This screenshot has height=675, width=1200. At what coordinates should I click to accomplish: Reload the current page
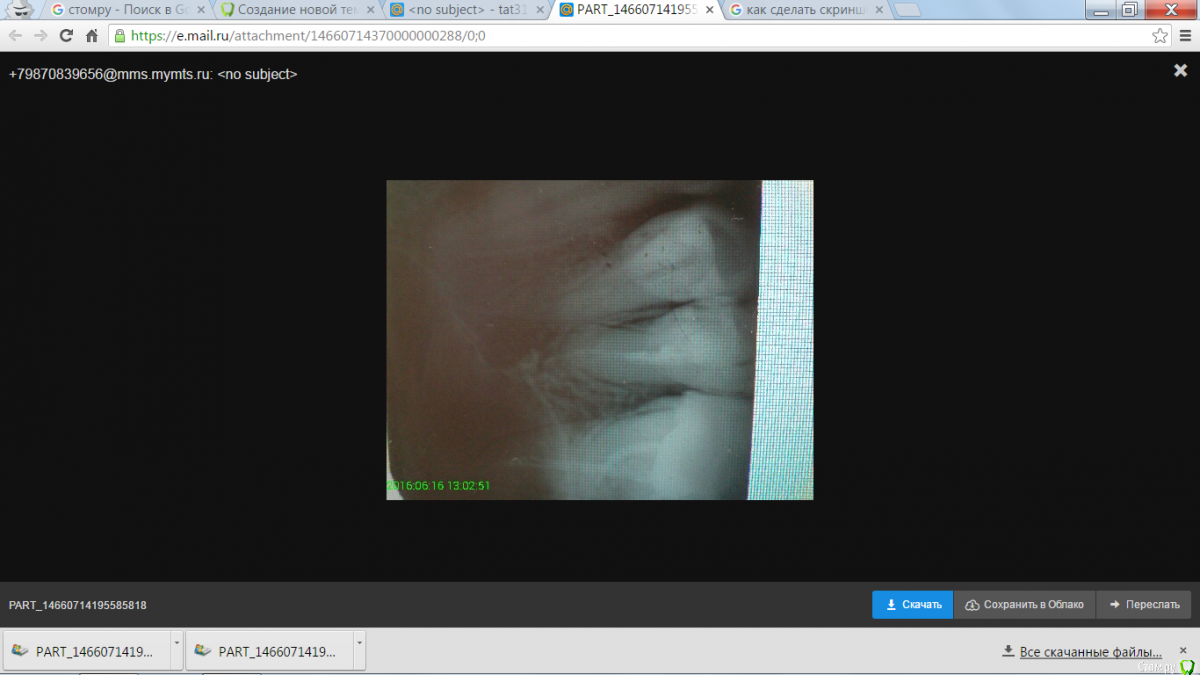click(x=66, y=35)
